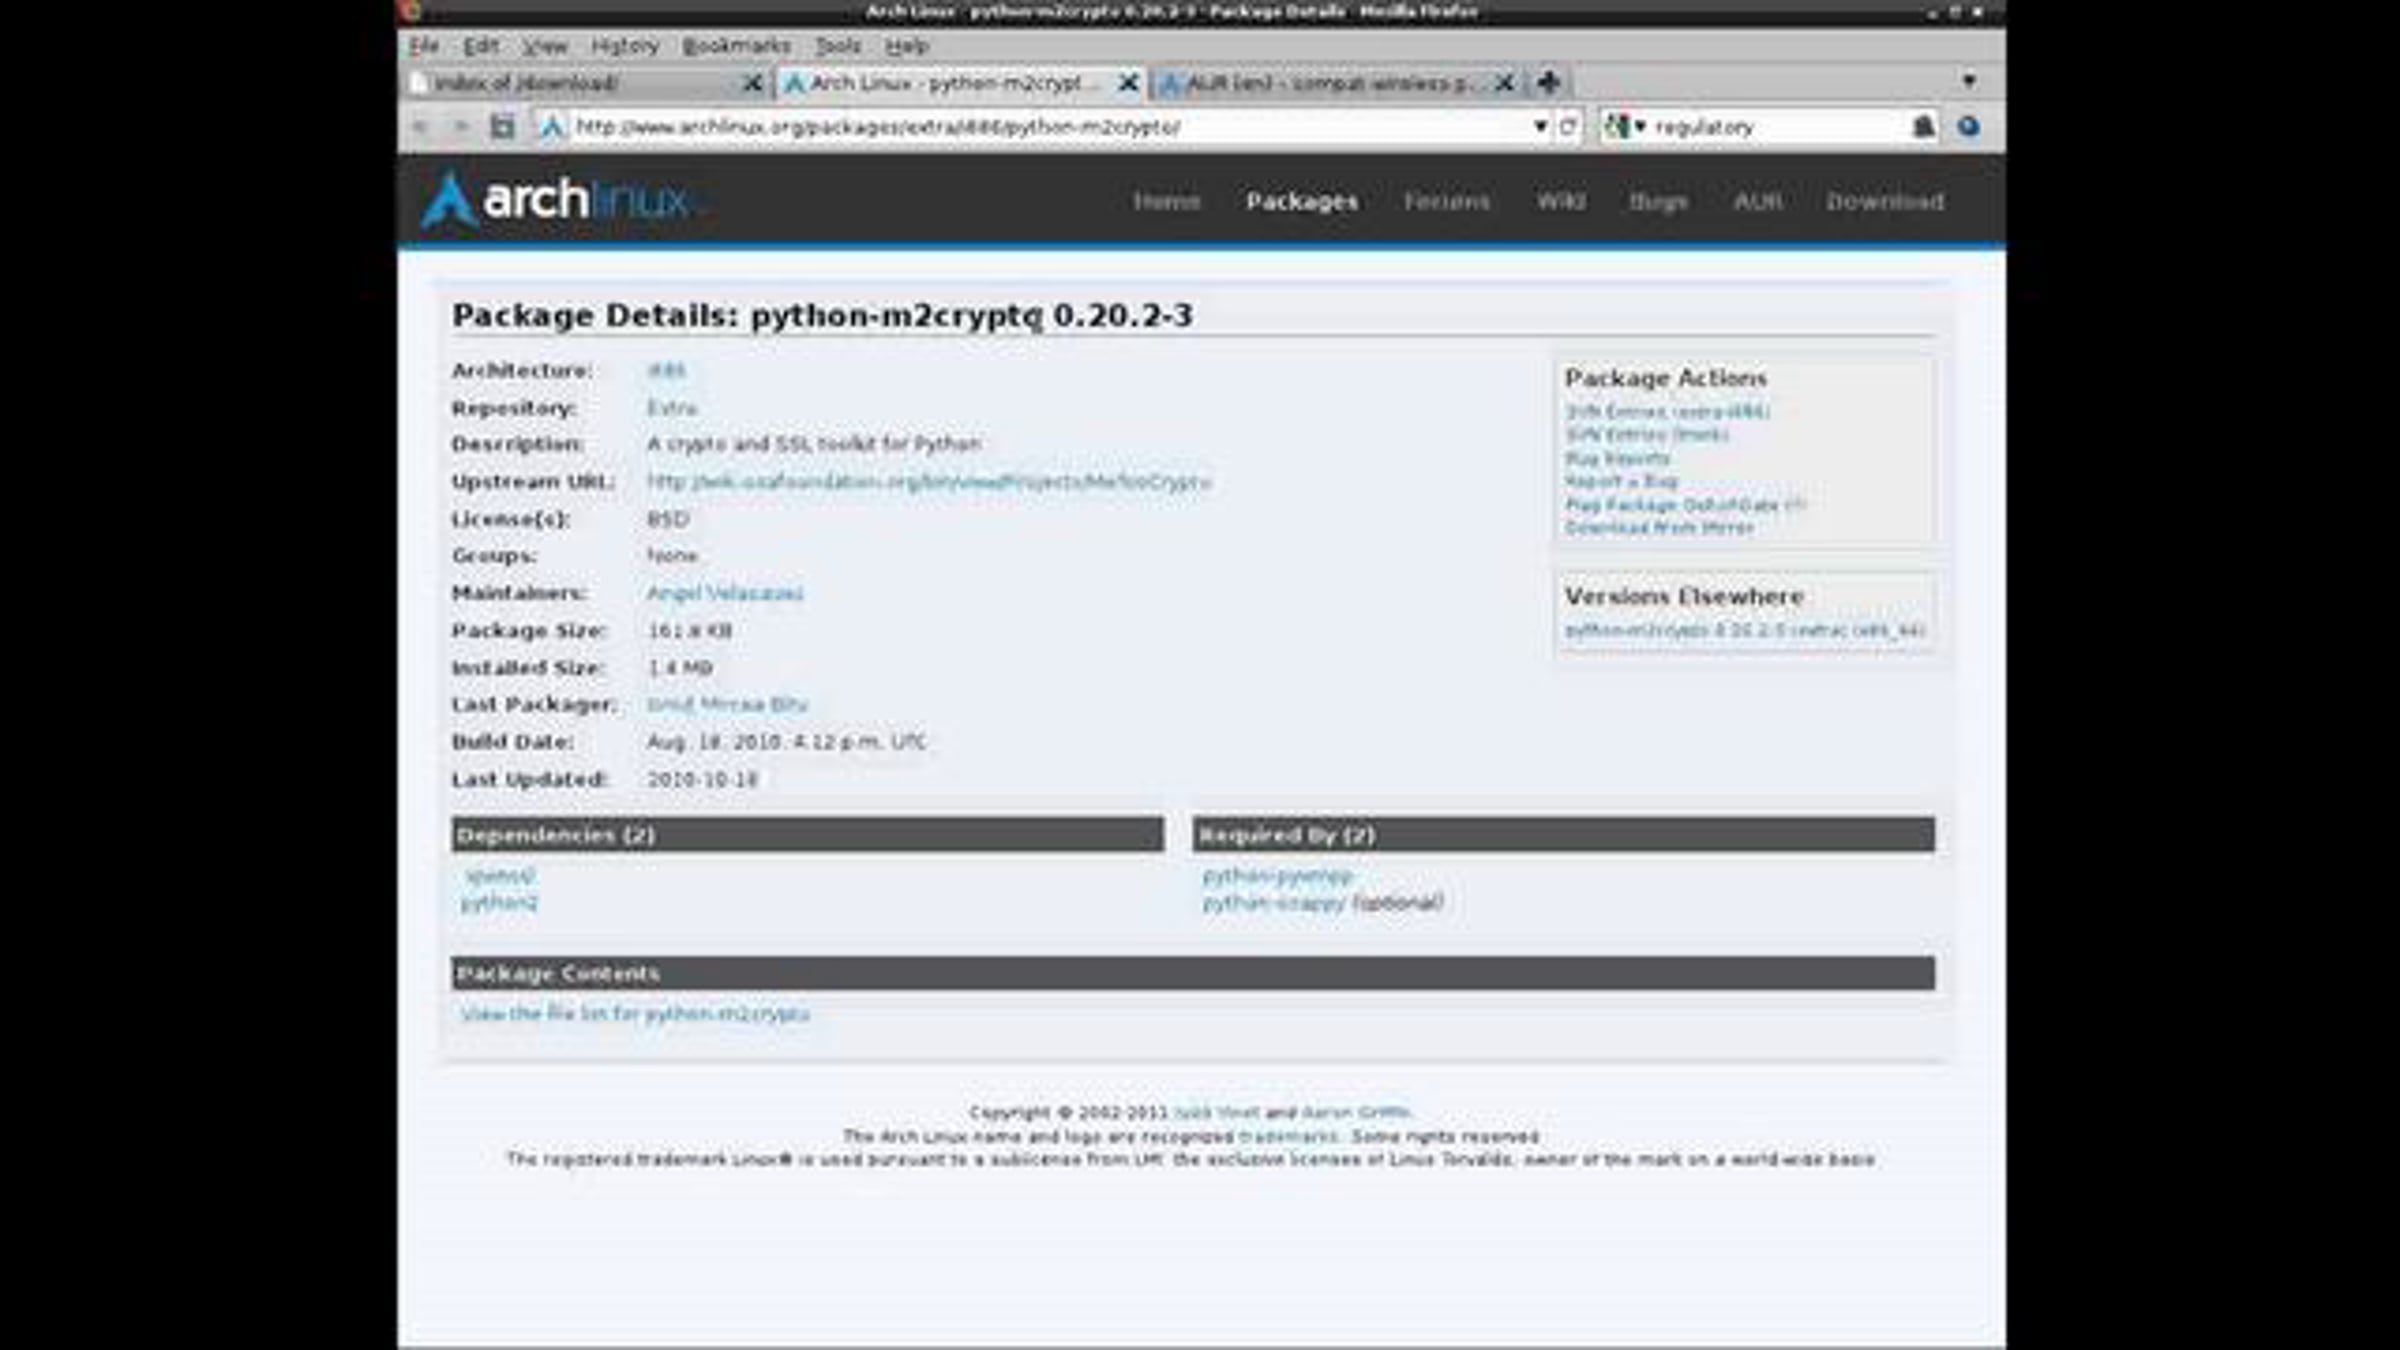The image size is (2400, 1350).
Task: Switch to the Index of /download/ tab
Action: [x=587, y=83]
